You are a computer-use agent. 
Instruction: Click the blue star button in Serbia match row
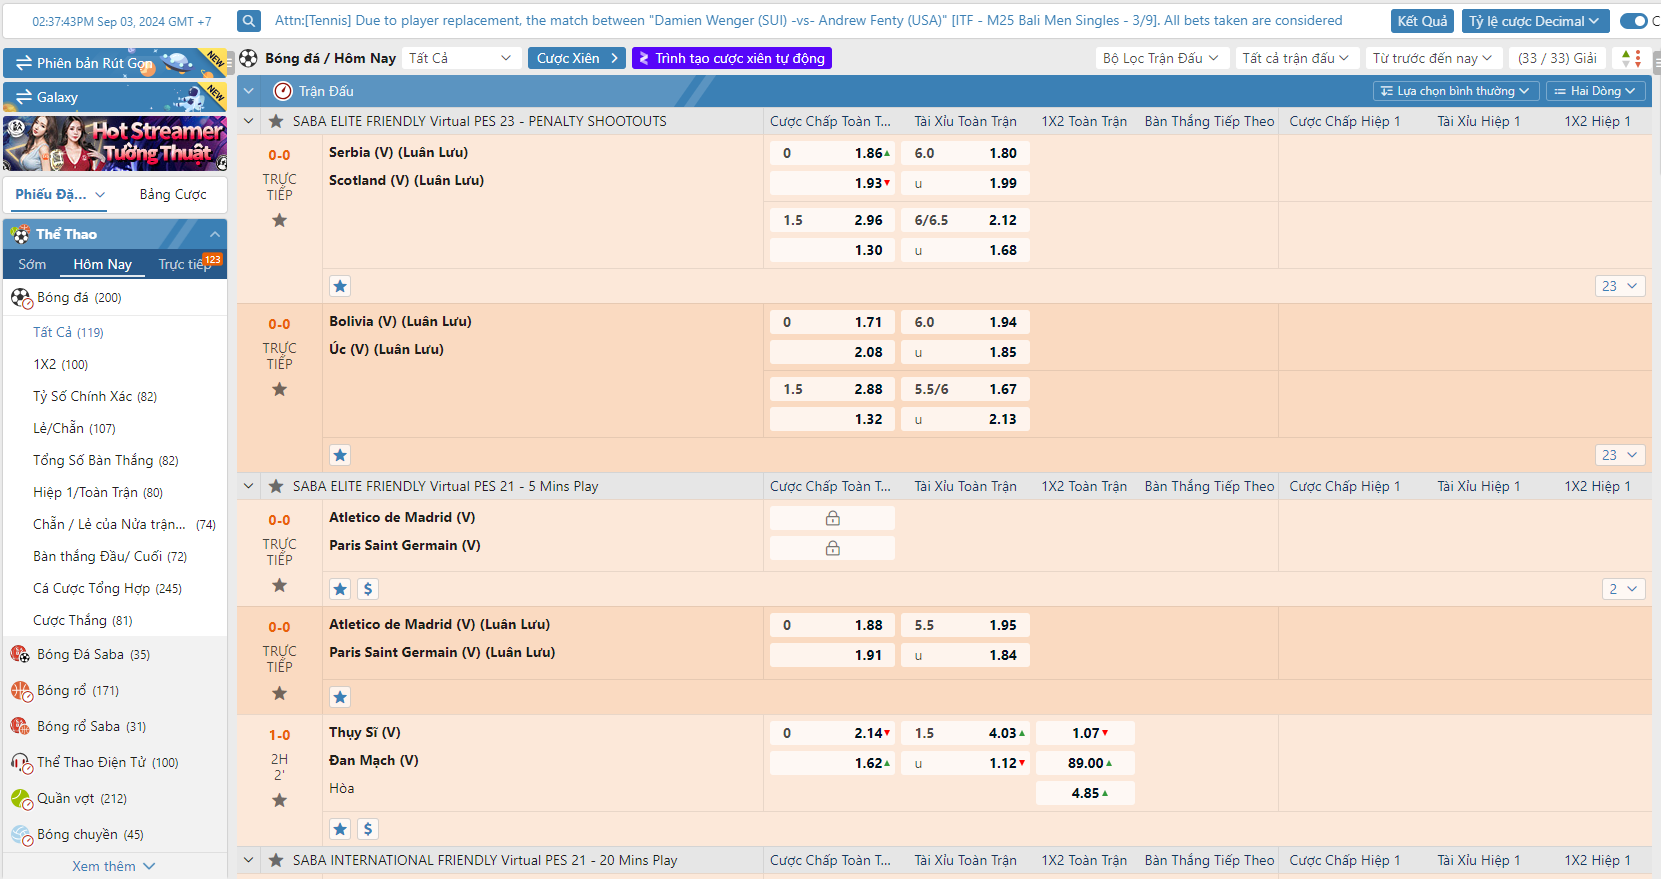(x=340, y=286)
